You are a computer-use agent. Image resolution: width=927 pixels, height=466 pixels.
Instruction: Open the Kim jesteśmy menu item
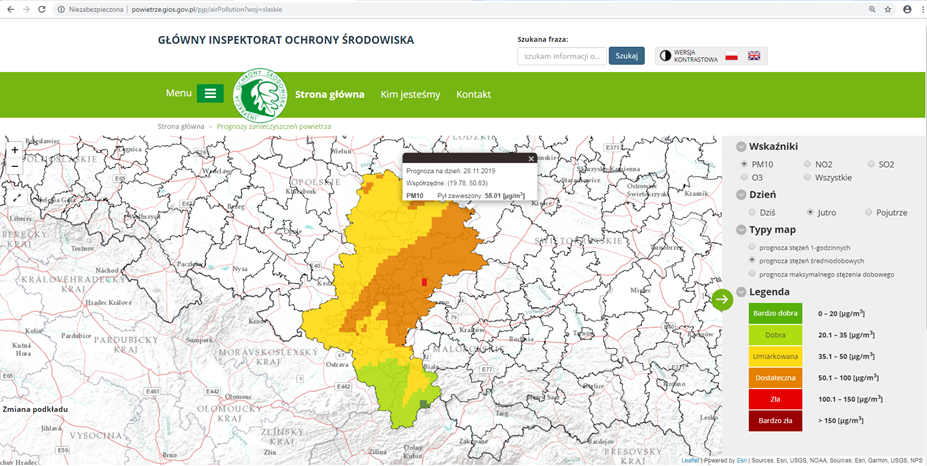click(410, 94)
